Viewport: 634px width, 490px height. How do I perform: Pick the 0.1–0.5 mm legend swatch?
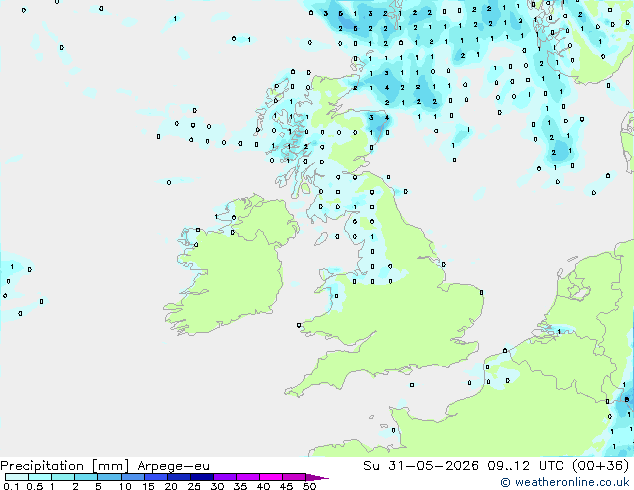(x=17, y=477)
